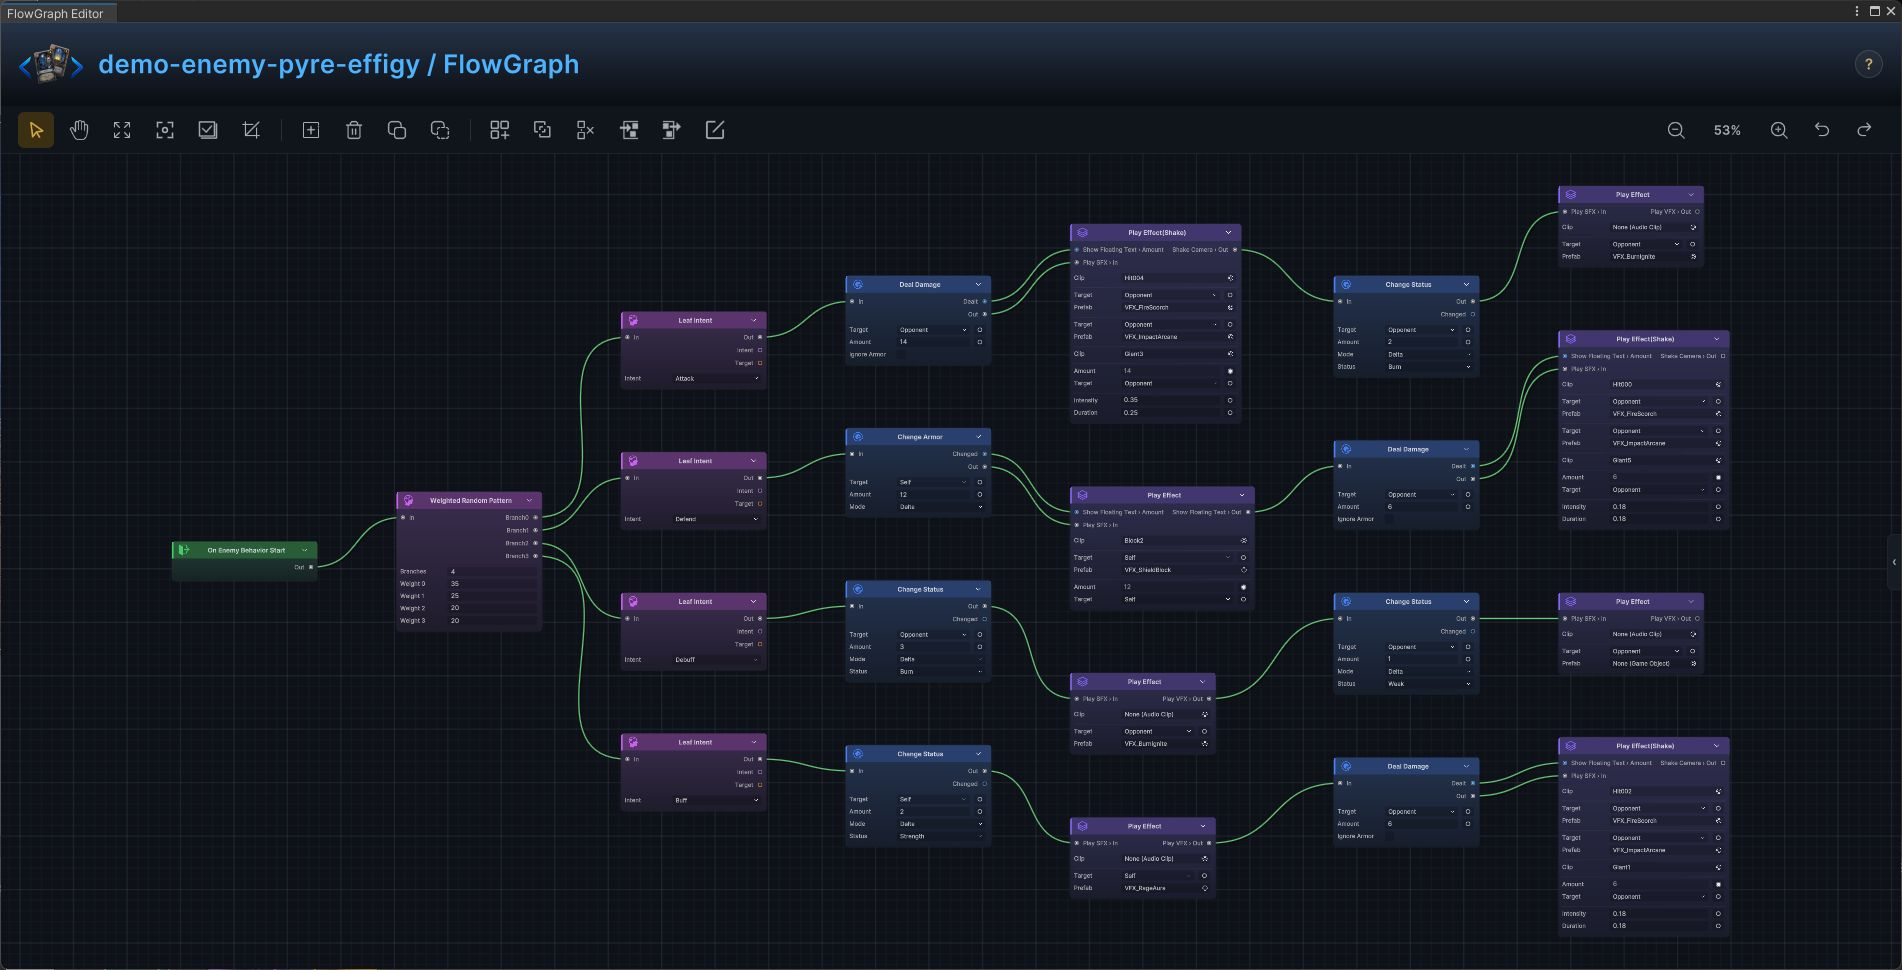Select the arrow pointer tool
Image resolution: width=1902 pixels, height=970 pixels.
(x=36, y=130)
